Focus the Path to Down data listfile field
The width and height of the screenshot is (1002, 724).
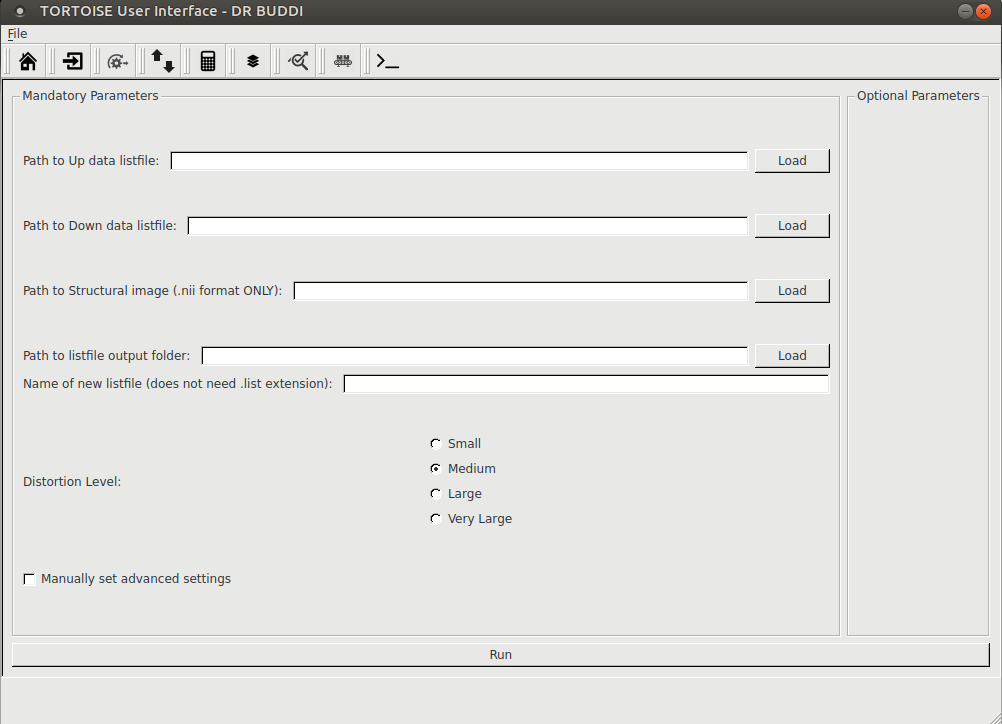[468, 226]
